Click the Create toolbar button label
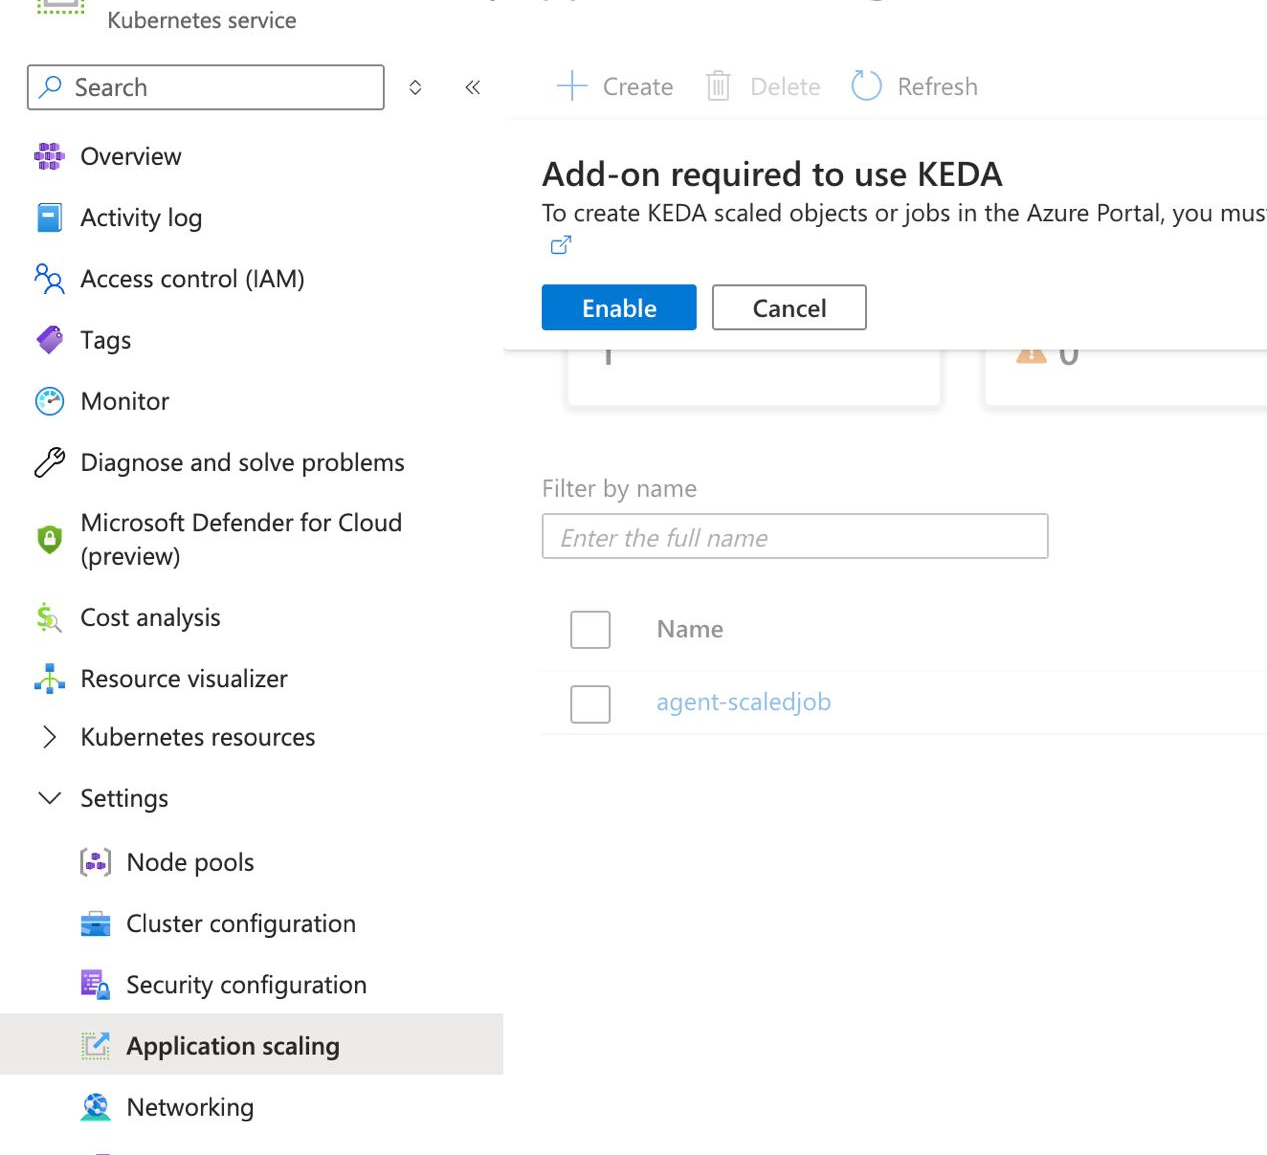Screen dimensions: 1267x1155 [x=638, y=87]
